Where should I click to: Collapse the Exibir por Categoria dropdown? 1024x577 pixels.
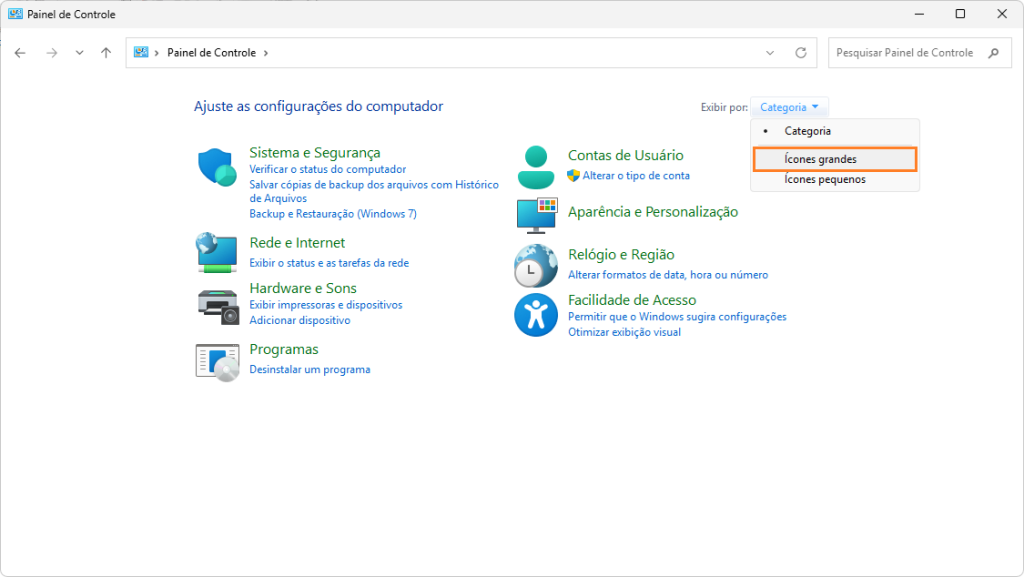(789, 107)
